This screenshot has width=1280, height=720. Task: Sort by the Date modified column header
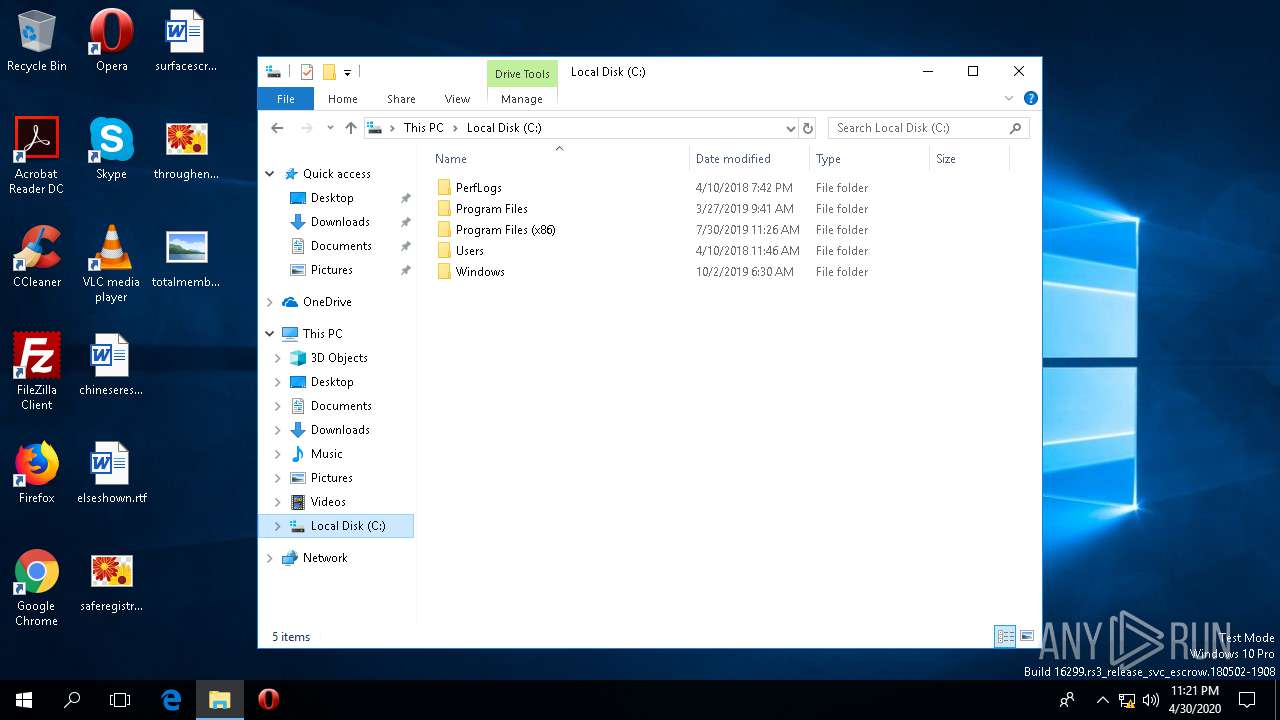click(749, 159)
